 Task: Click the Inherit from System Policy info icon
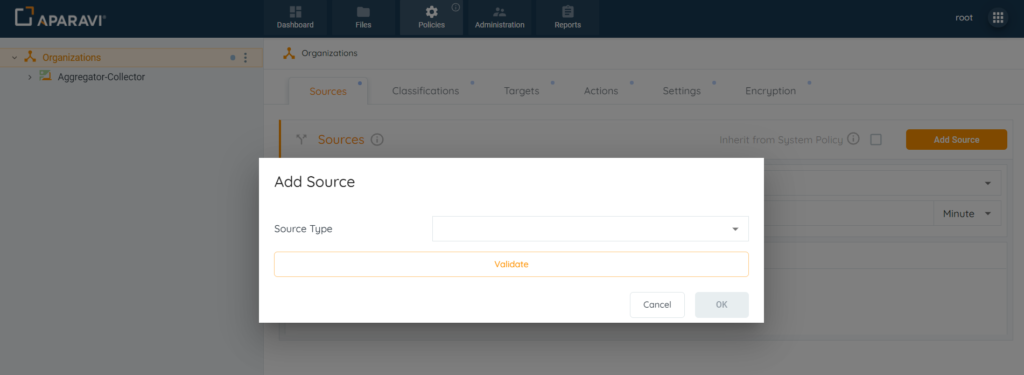853,139
